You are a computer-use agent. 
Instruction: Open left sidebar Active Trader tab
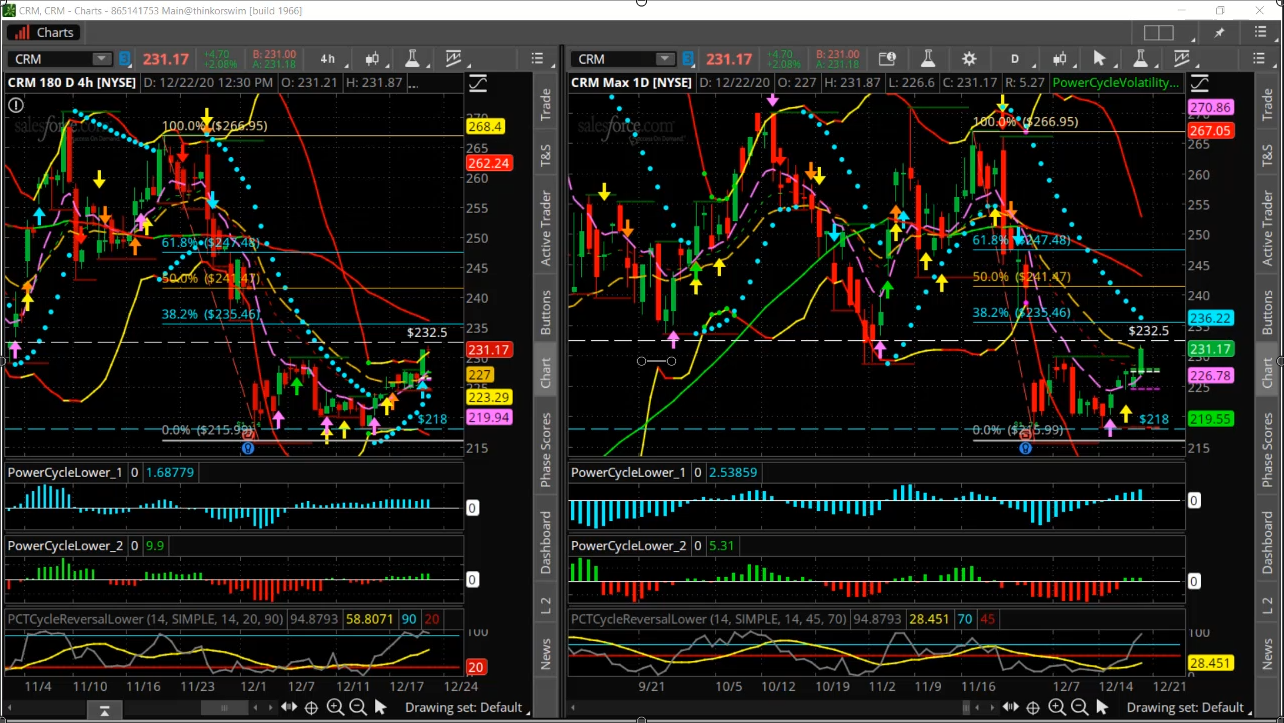tap(546, 229)
